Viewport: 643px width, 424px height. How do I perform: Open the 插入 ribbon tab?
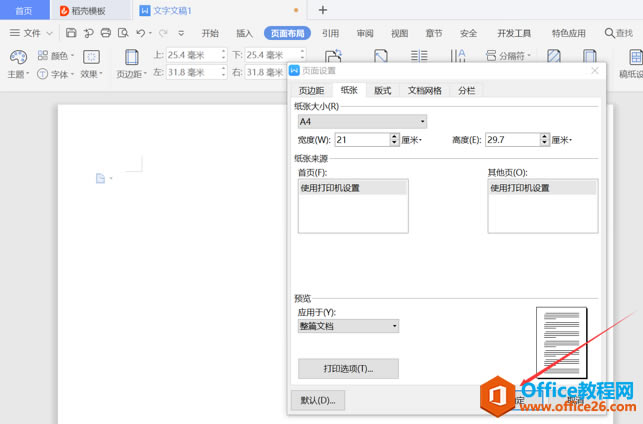coord(244,33)
